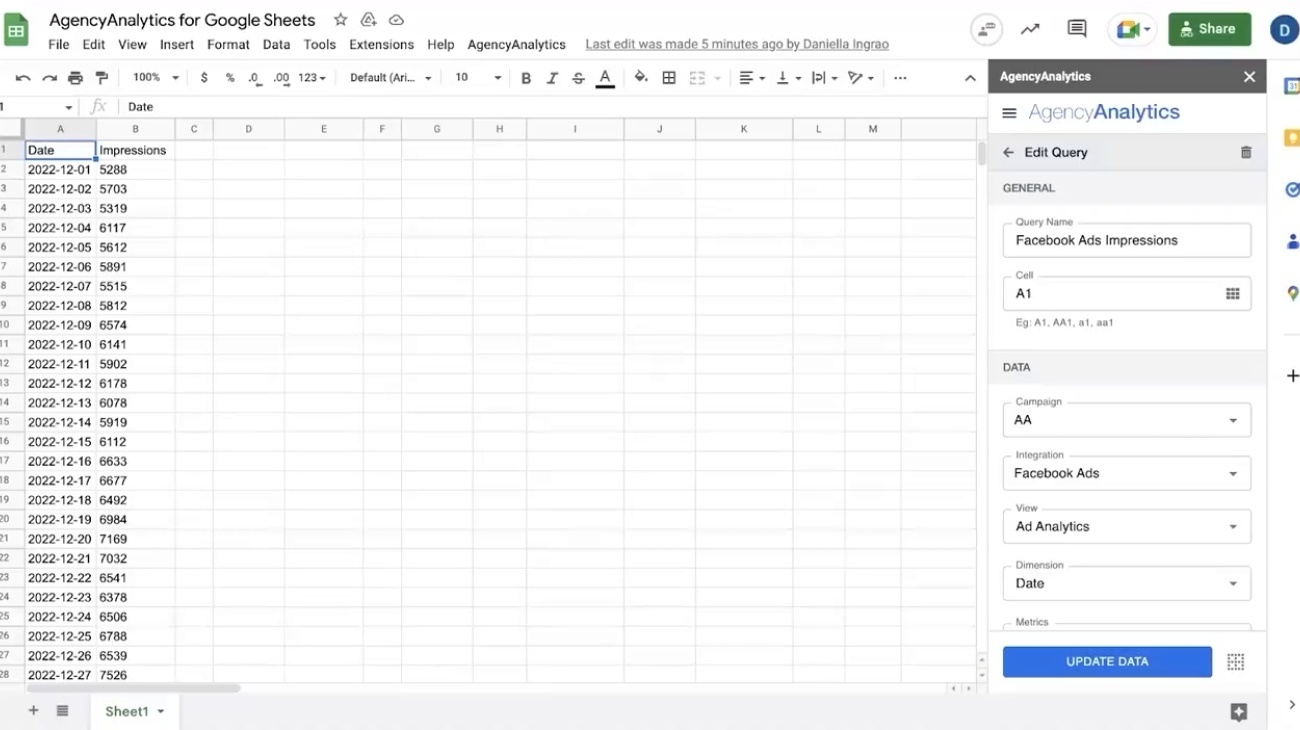1300x730 pixels.
Task: Expand the Integration dropdown Facebook Ads
Action: pyautogui.click(x=1127, y=473)
